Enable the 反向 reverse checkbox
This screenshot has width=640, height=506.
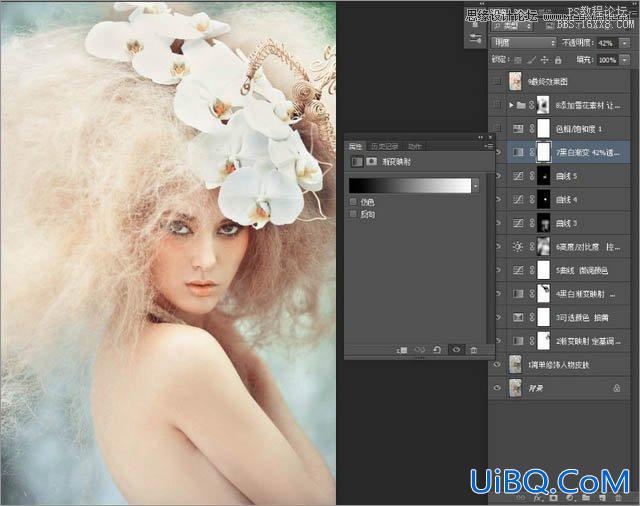click(x=353, y=214)
